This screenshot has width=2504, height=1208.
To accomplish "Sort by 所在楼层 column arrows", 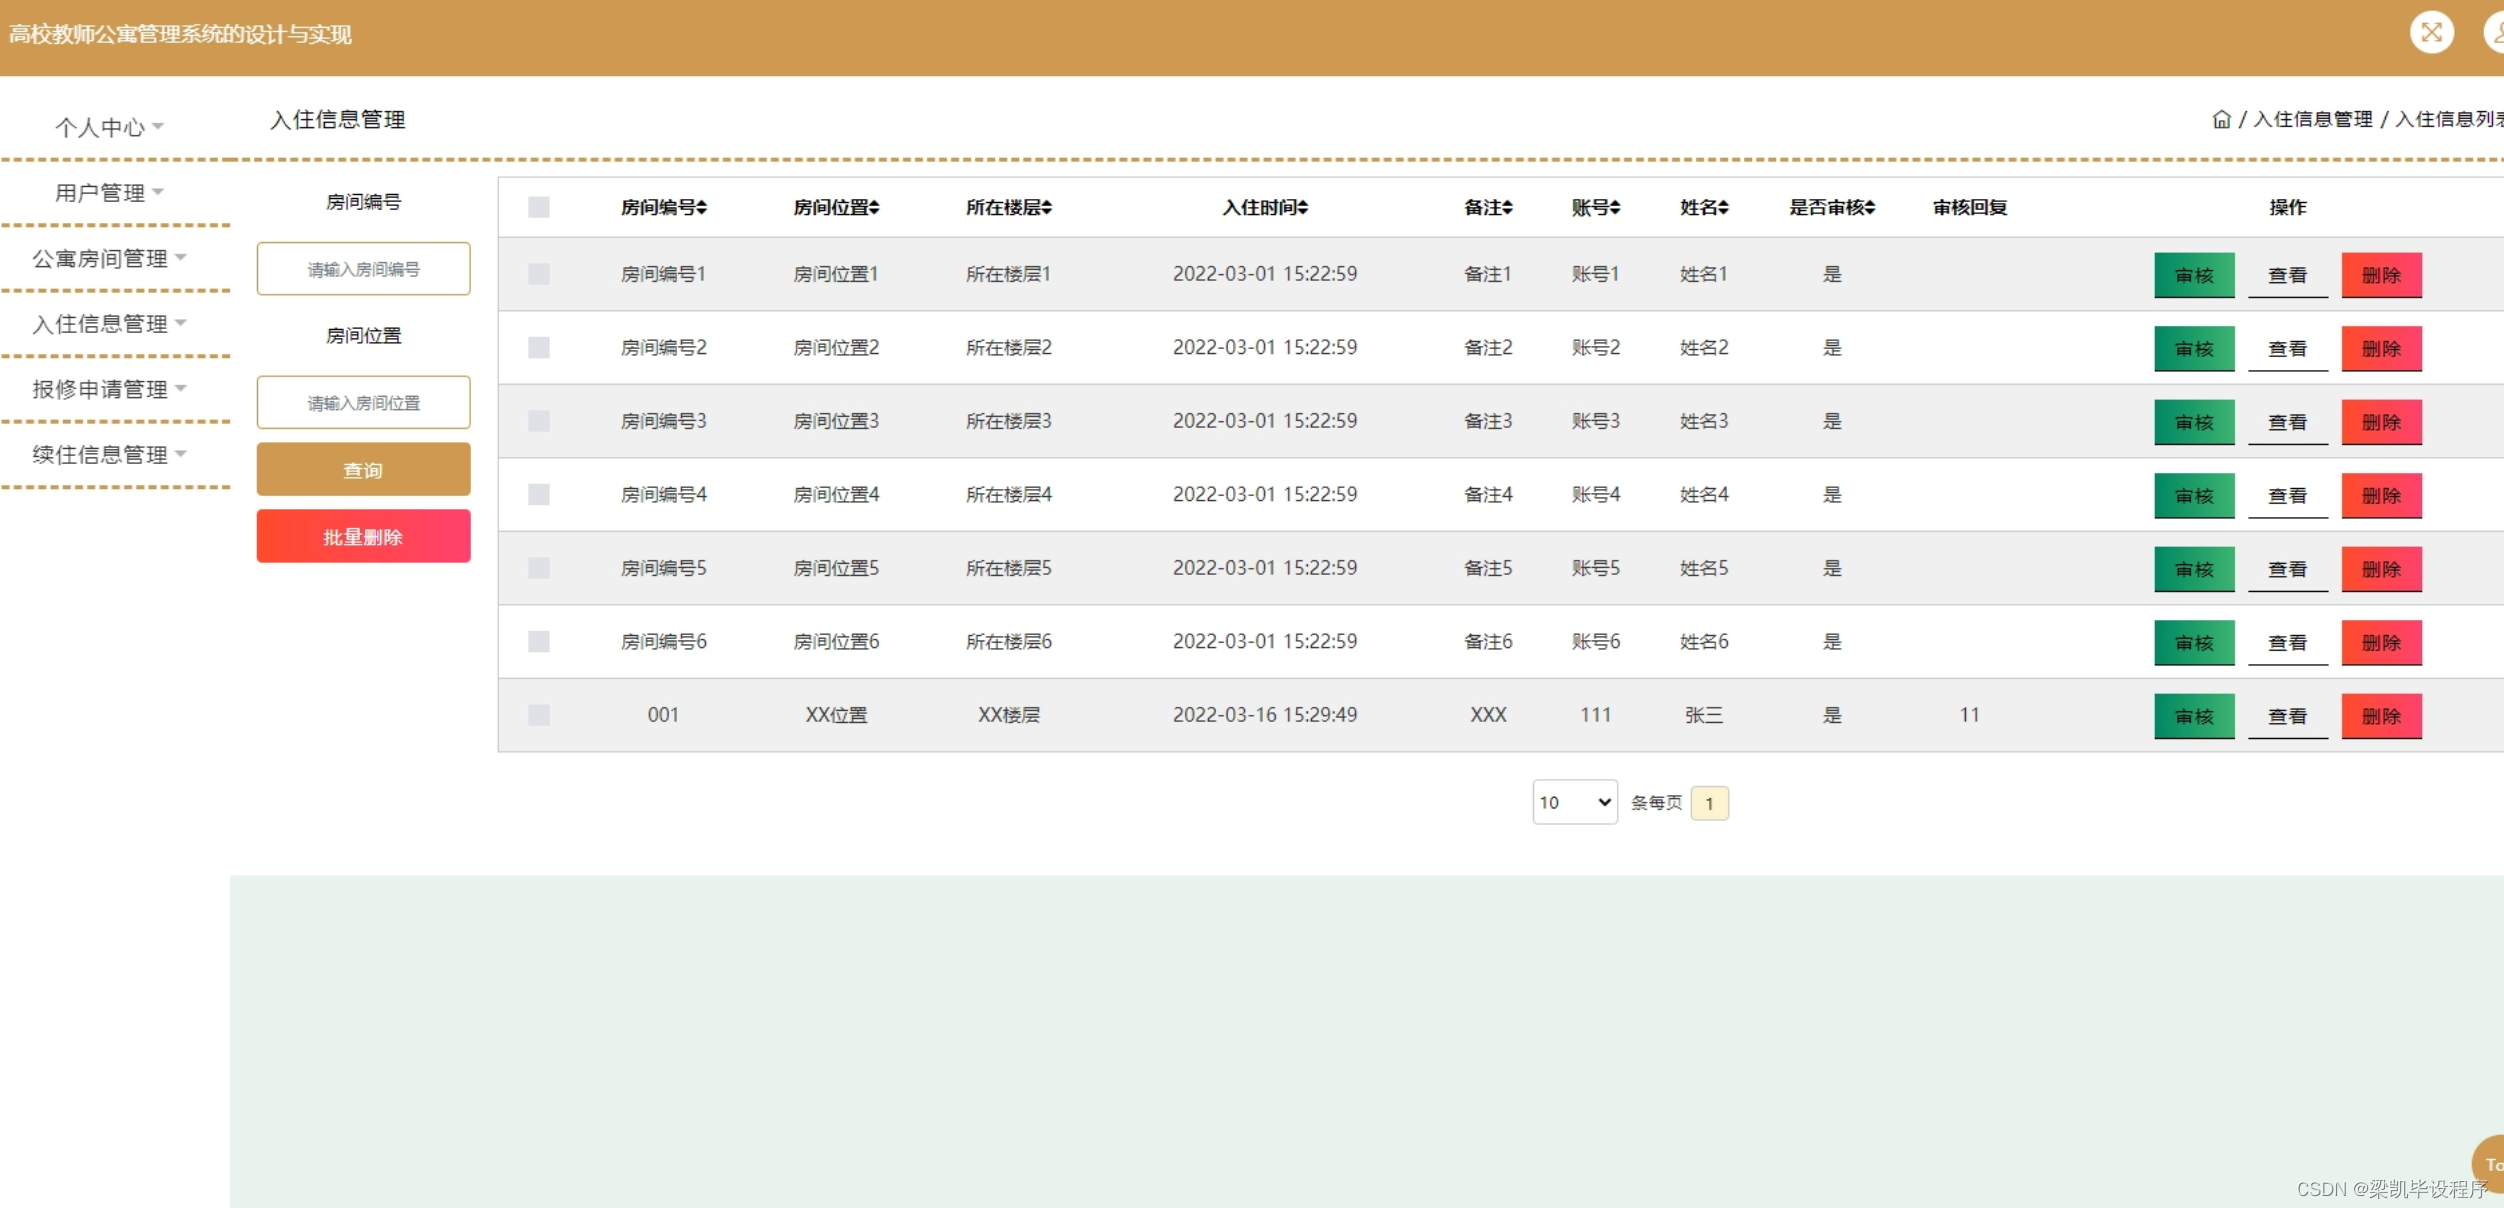I will tap(1047, 208).
